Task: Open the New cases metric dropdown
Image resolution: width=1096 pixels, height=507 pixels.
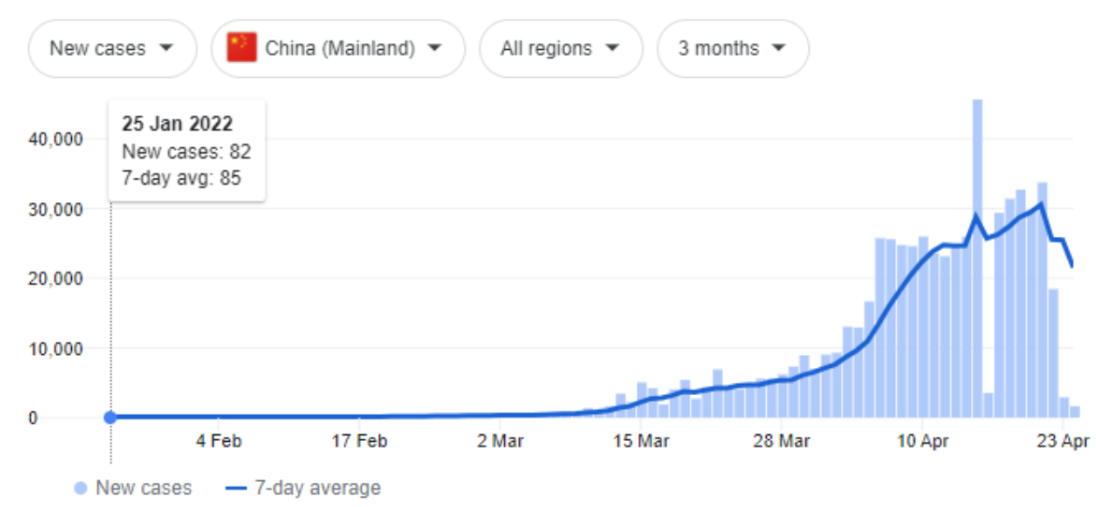Action: pos(110,48)
